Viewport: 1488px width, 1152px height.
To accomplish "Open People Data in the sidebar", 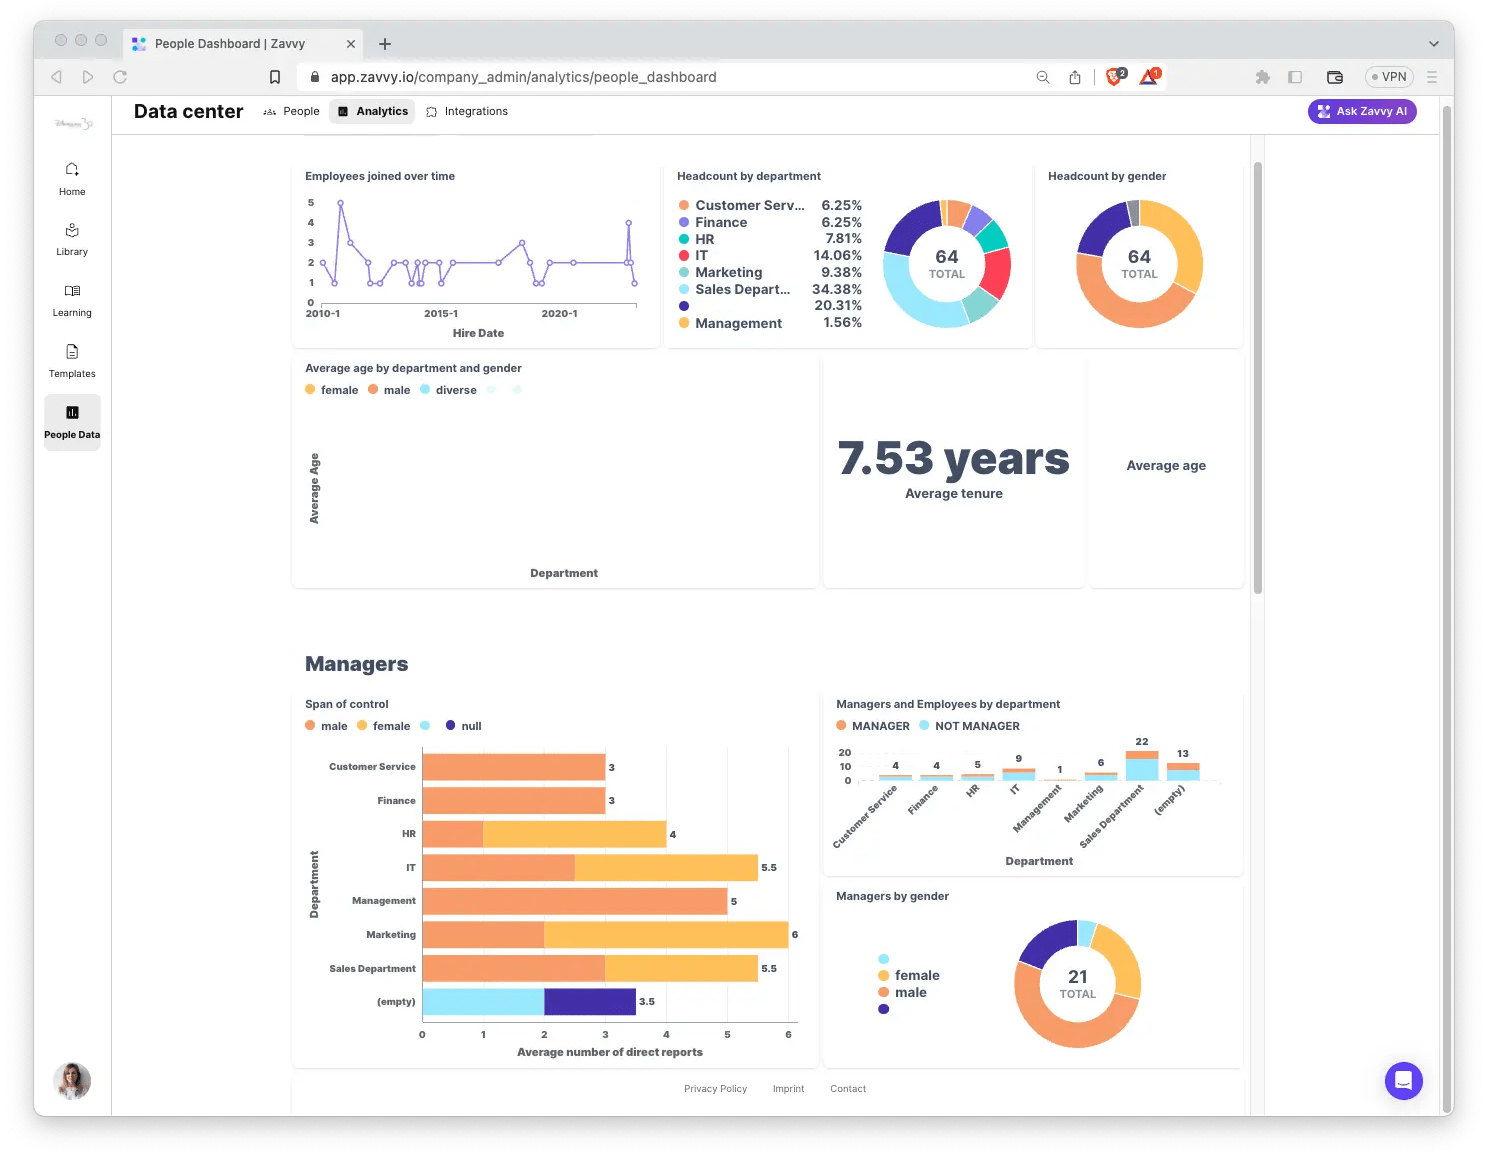I will 72,422.
